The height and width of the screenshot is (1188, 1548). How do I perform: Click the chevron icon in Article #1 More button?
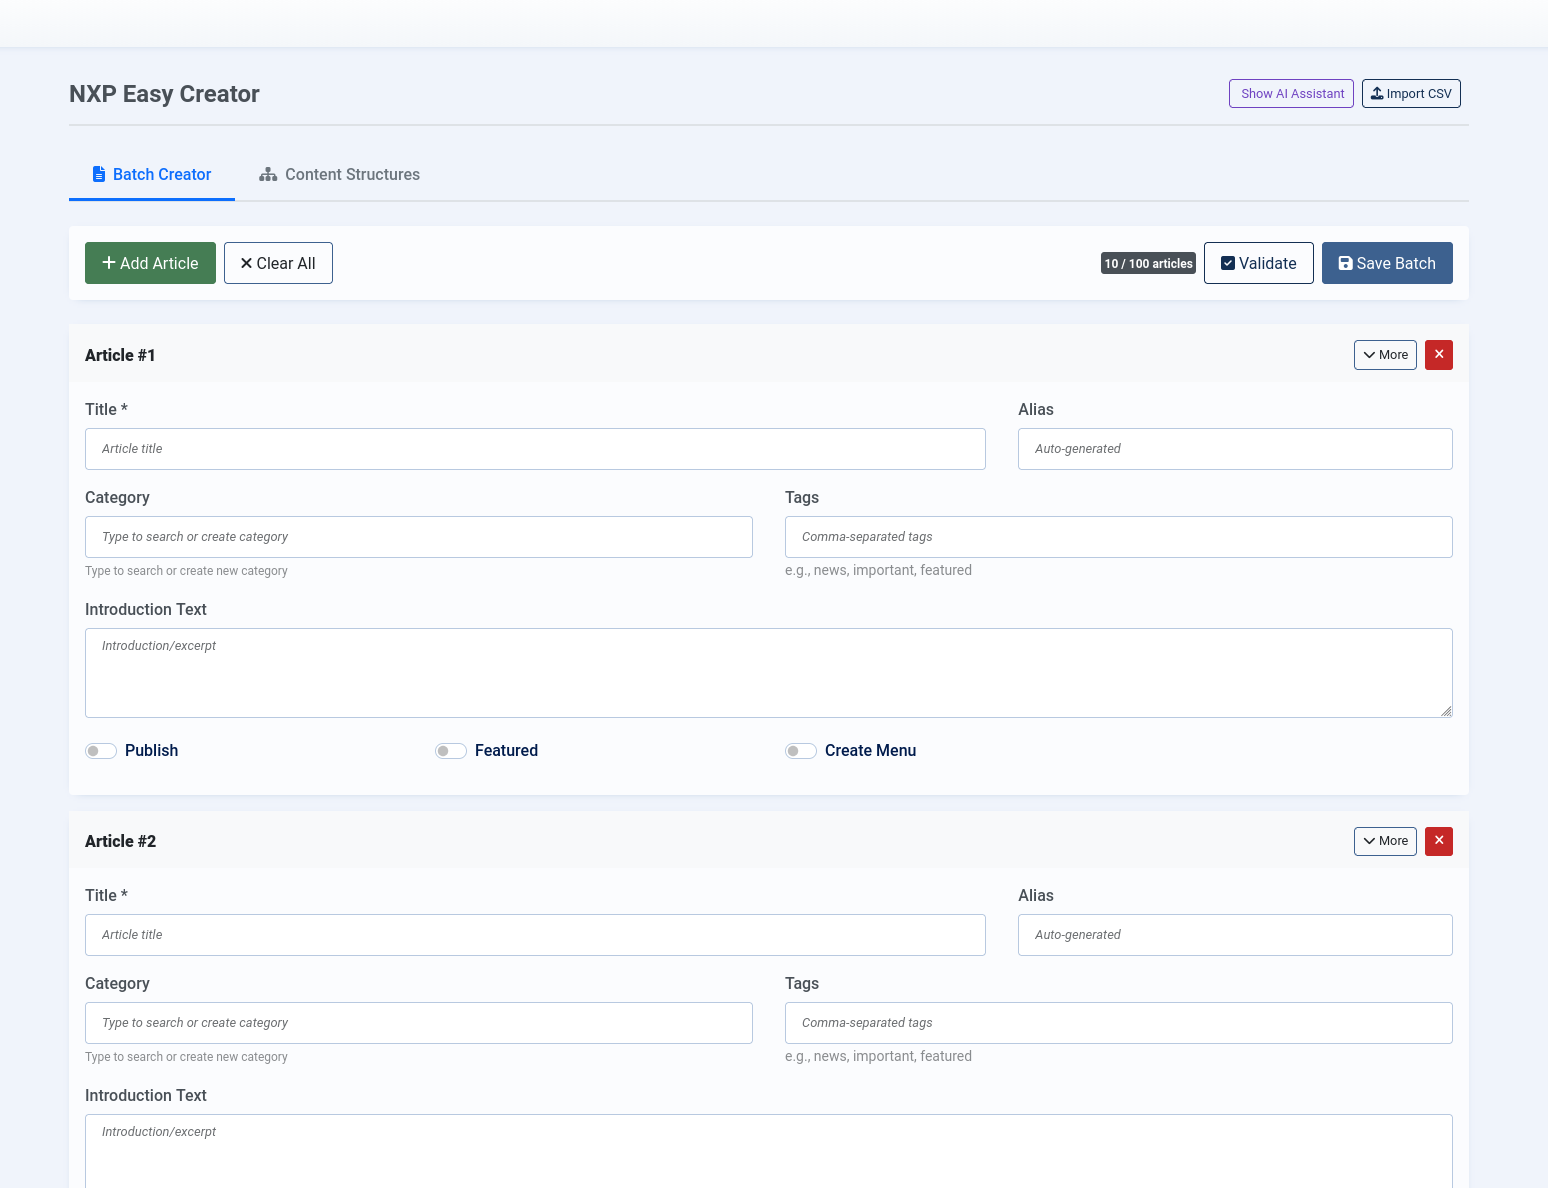click(x=1371, y=355)
